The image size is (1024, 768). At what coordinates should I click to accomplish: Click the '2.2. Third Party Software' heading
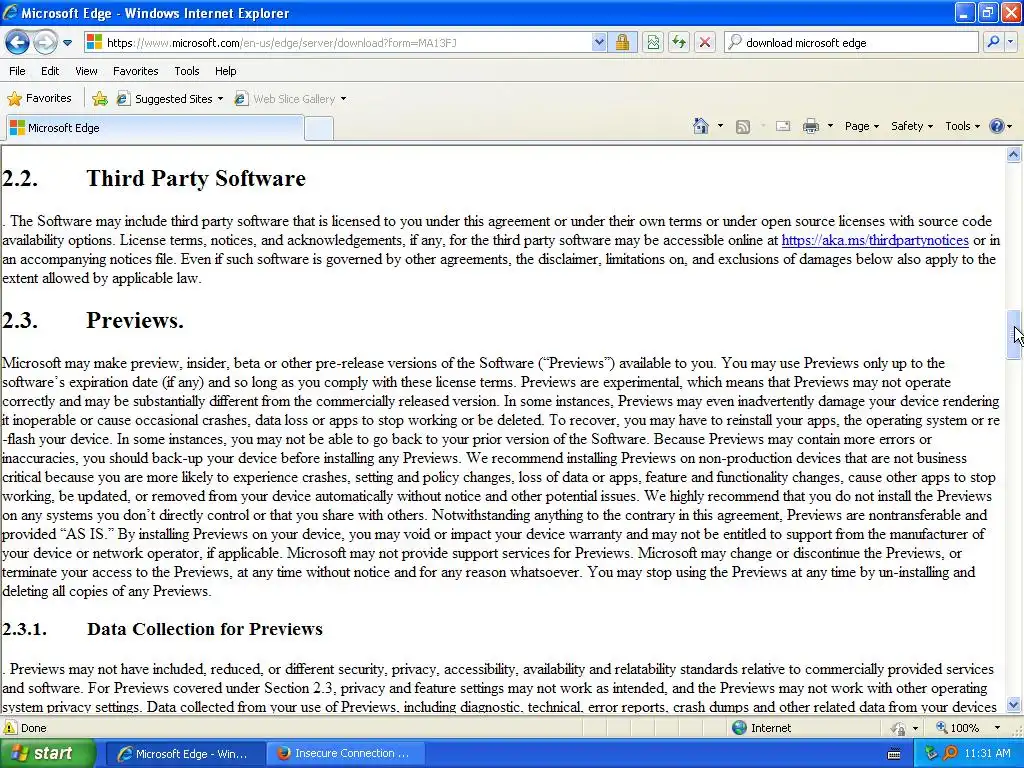[x=153, y=178]
